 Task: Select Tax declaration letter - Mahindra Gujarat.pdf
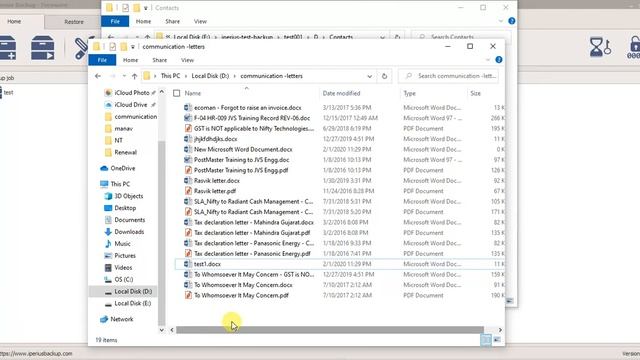tap(252, 233)
